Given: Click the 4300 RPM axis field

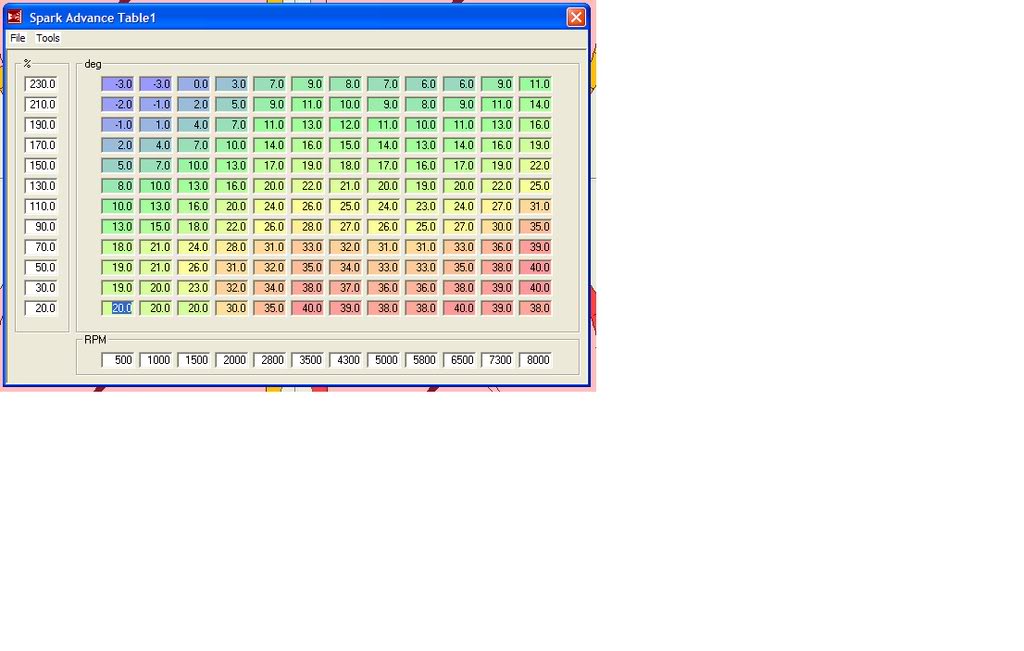Looking at the screenshot, I should [x=347, y=360].
